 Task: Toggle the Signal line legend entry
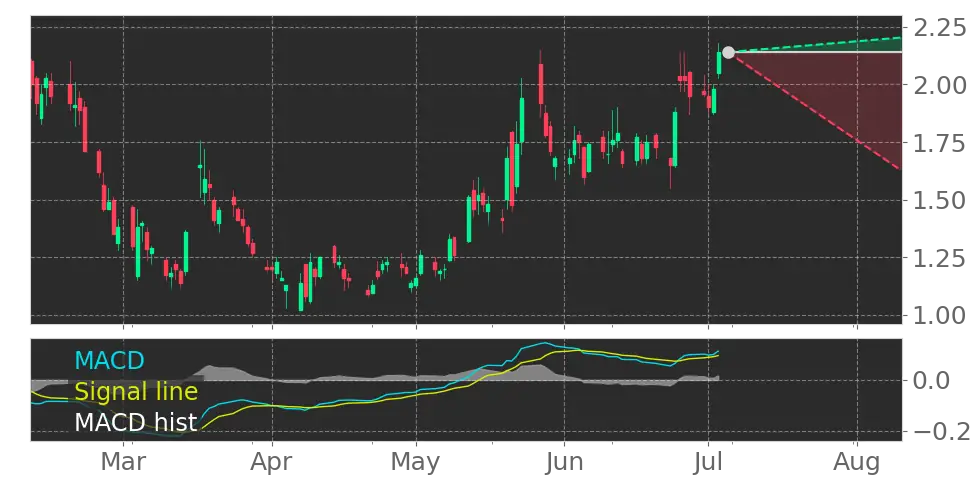(x=135, y=392)
